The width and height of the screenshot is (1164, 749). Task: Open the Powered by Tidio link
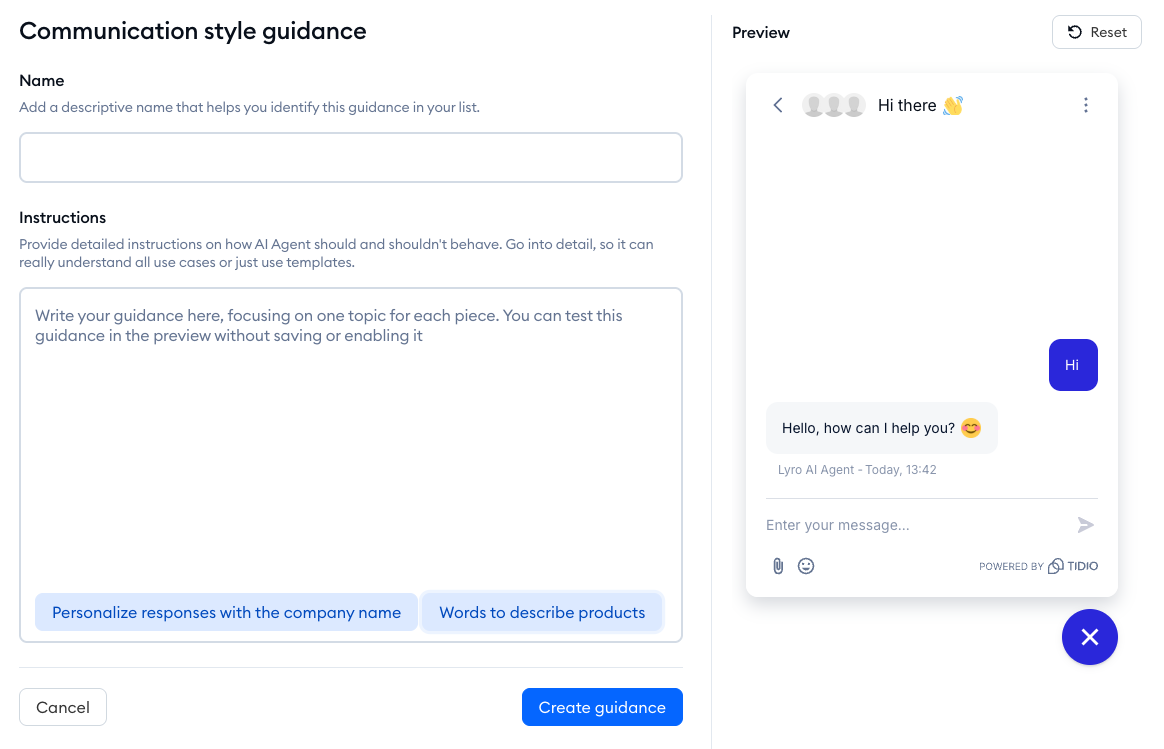1038,565
